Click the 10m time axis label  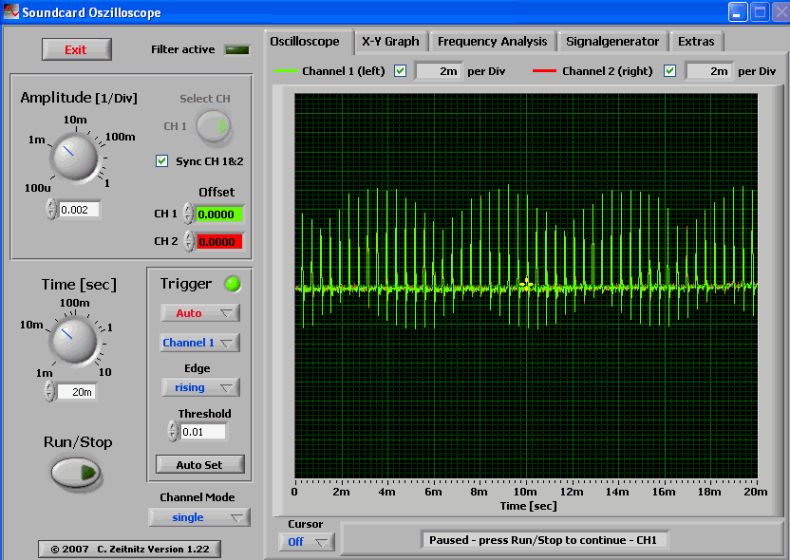525,492
